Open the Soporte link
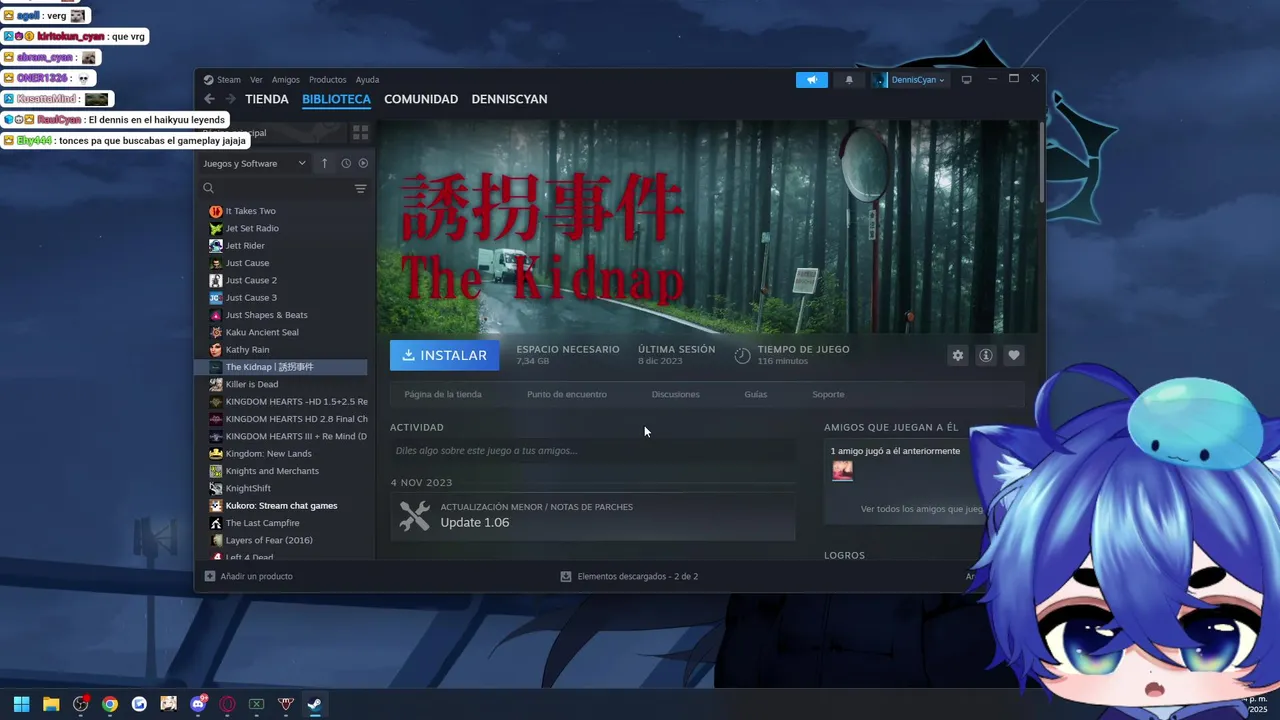 (828, 394)
